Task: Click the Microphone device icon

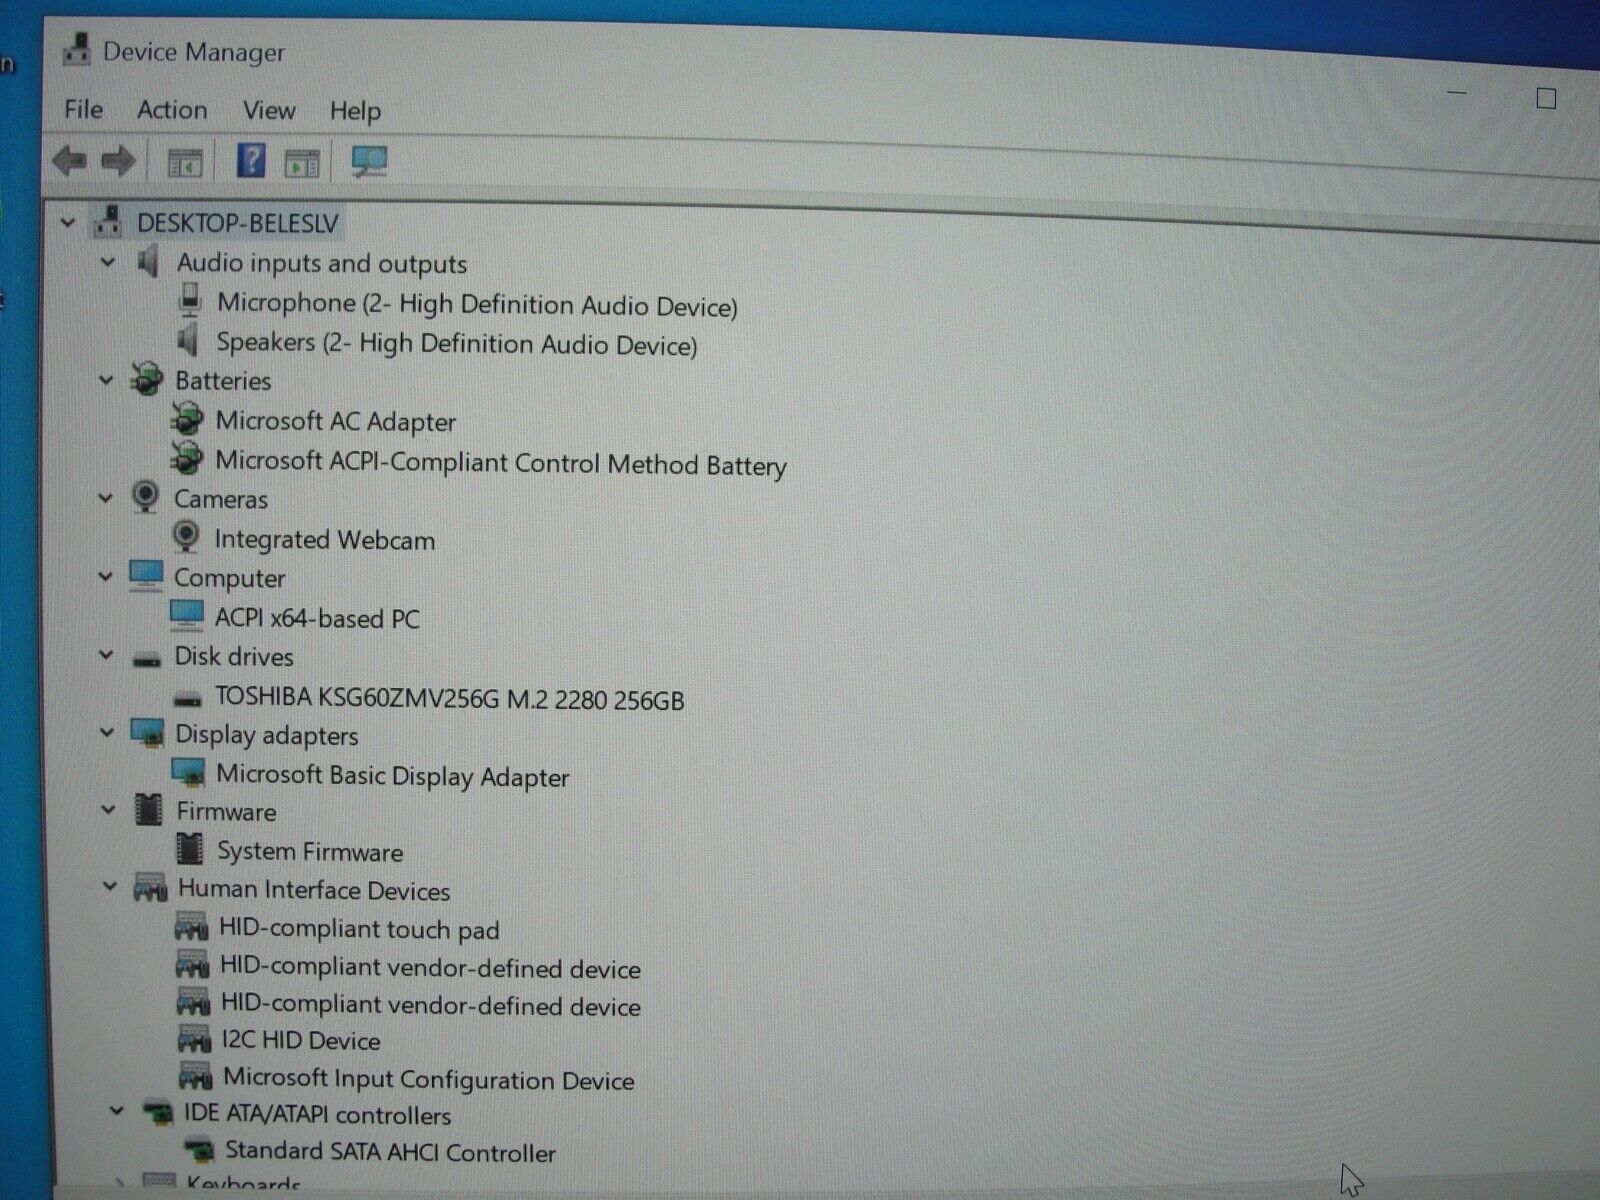Action: [x=190, y=301]
